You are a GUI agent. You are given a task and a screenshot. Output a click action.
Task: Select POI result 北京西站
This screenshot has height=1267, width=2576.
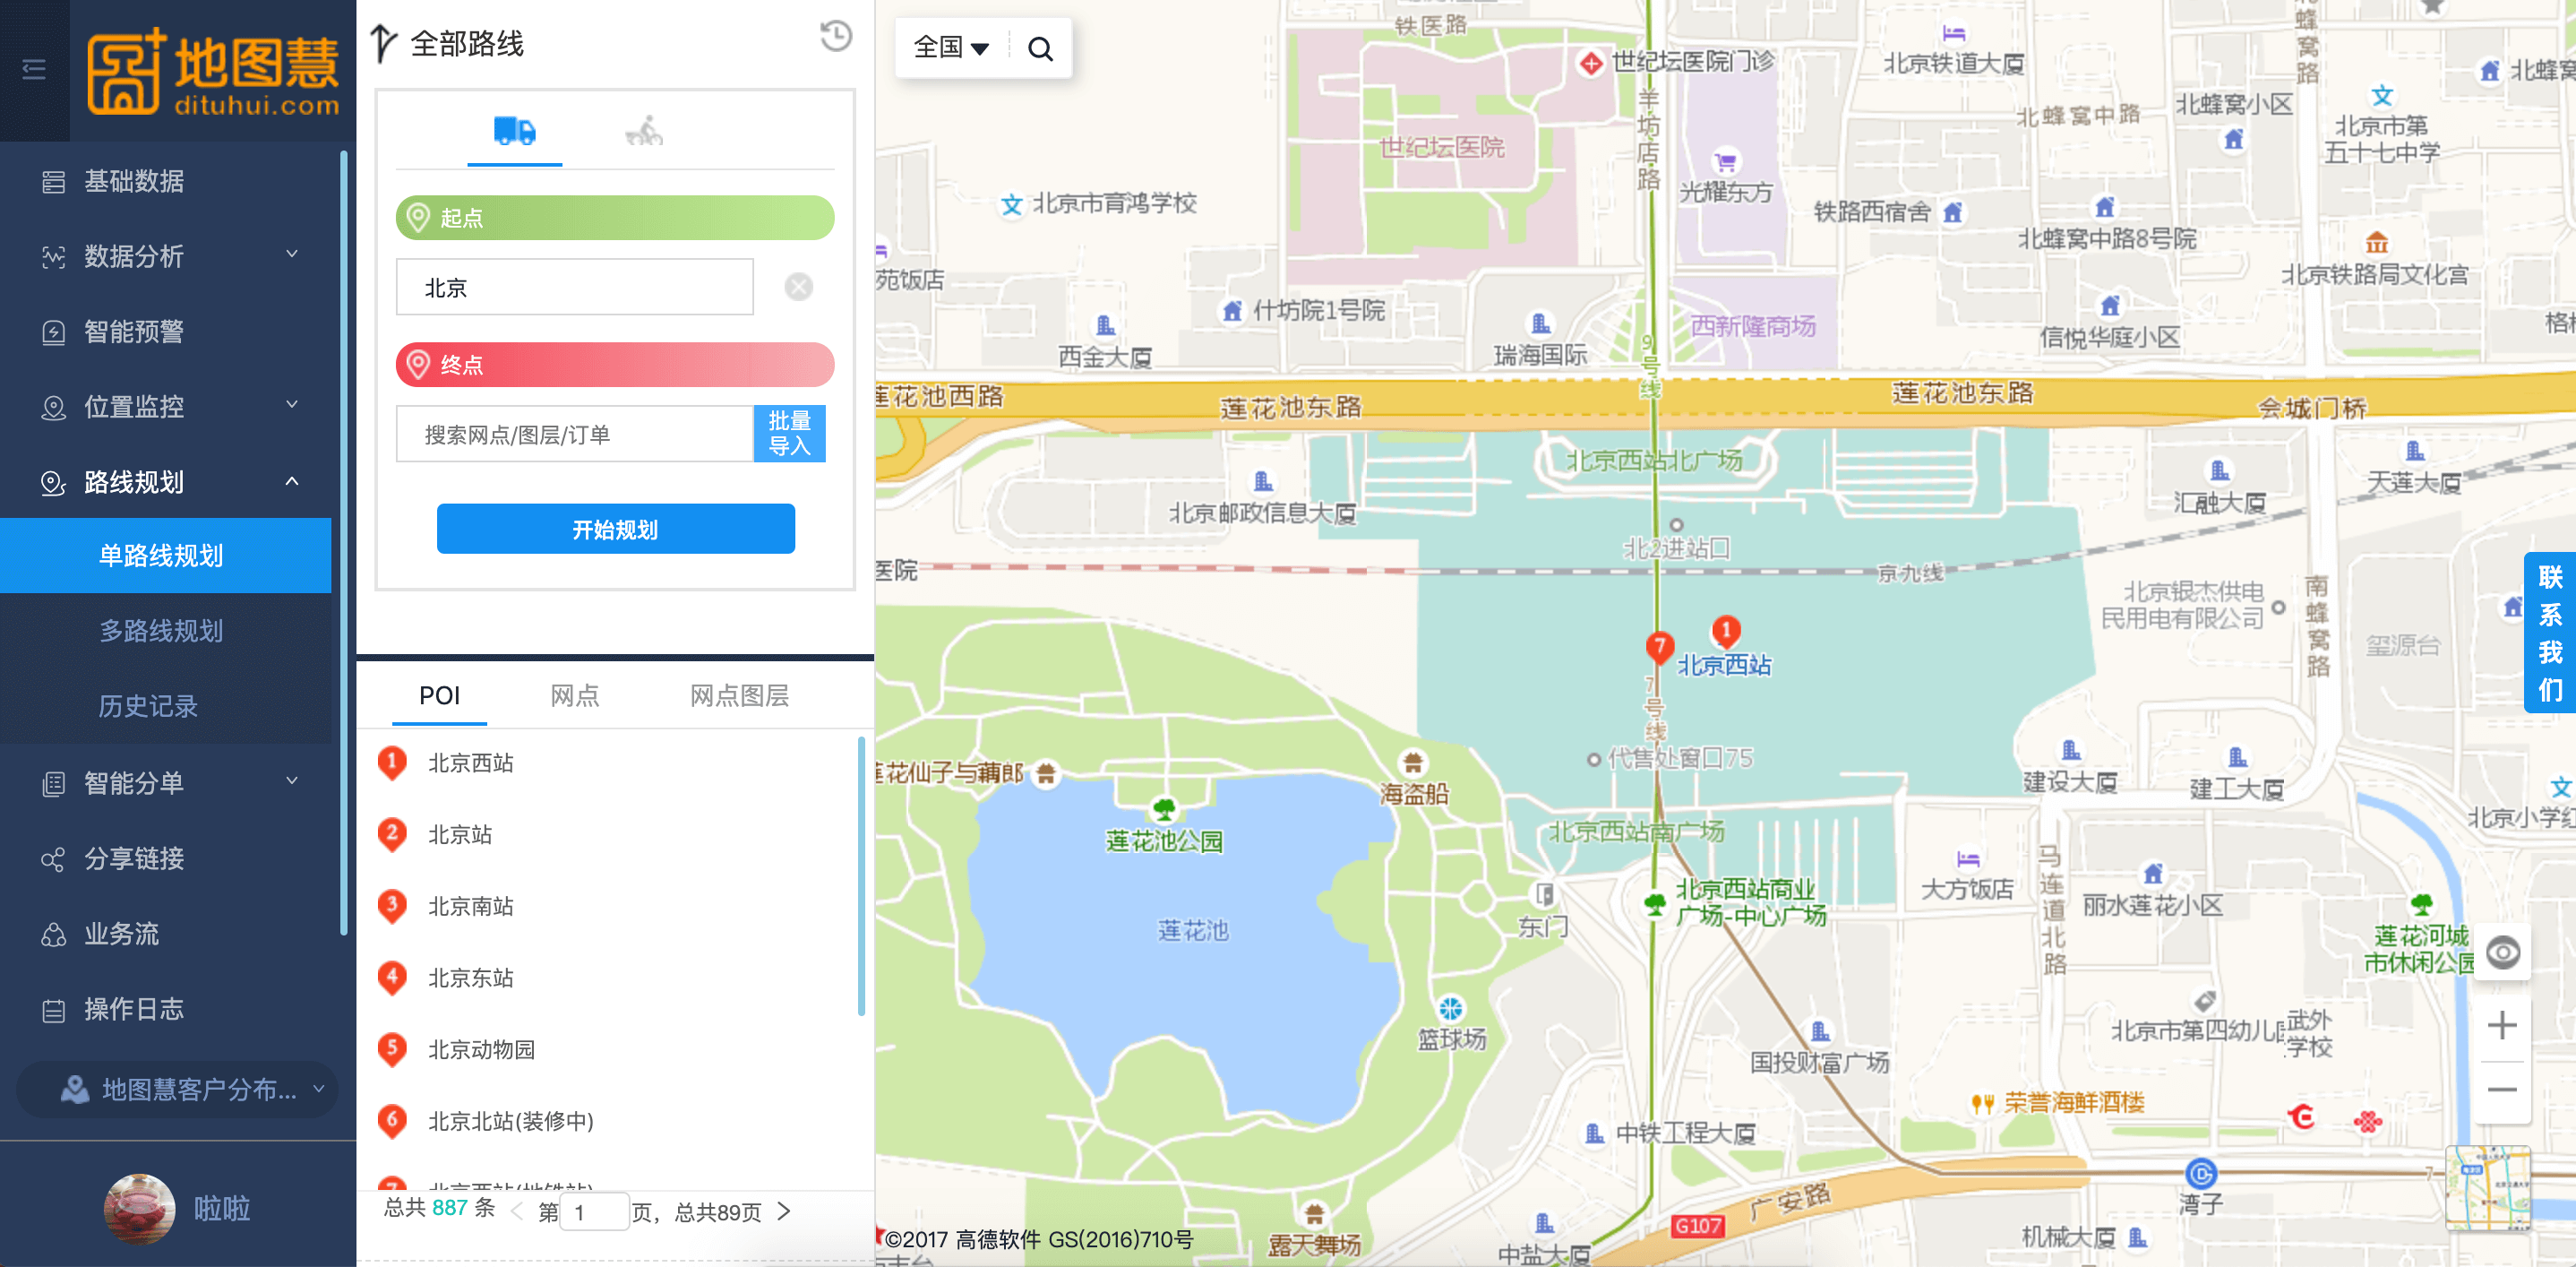[x=470, y=763]
